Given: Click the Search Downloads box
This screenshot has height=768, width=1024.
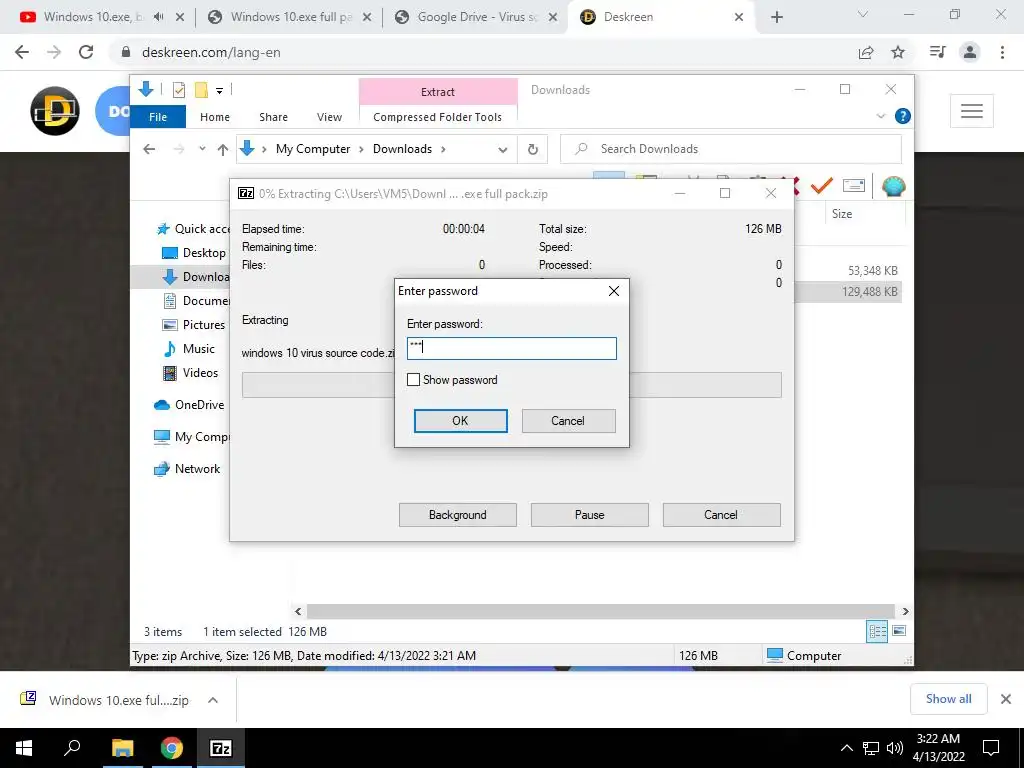Looking at the screenshot, I should (731, 149).
